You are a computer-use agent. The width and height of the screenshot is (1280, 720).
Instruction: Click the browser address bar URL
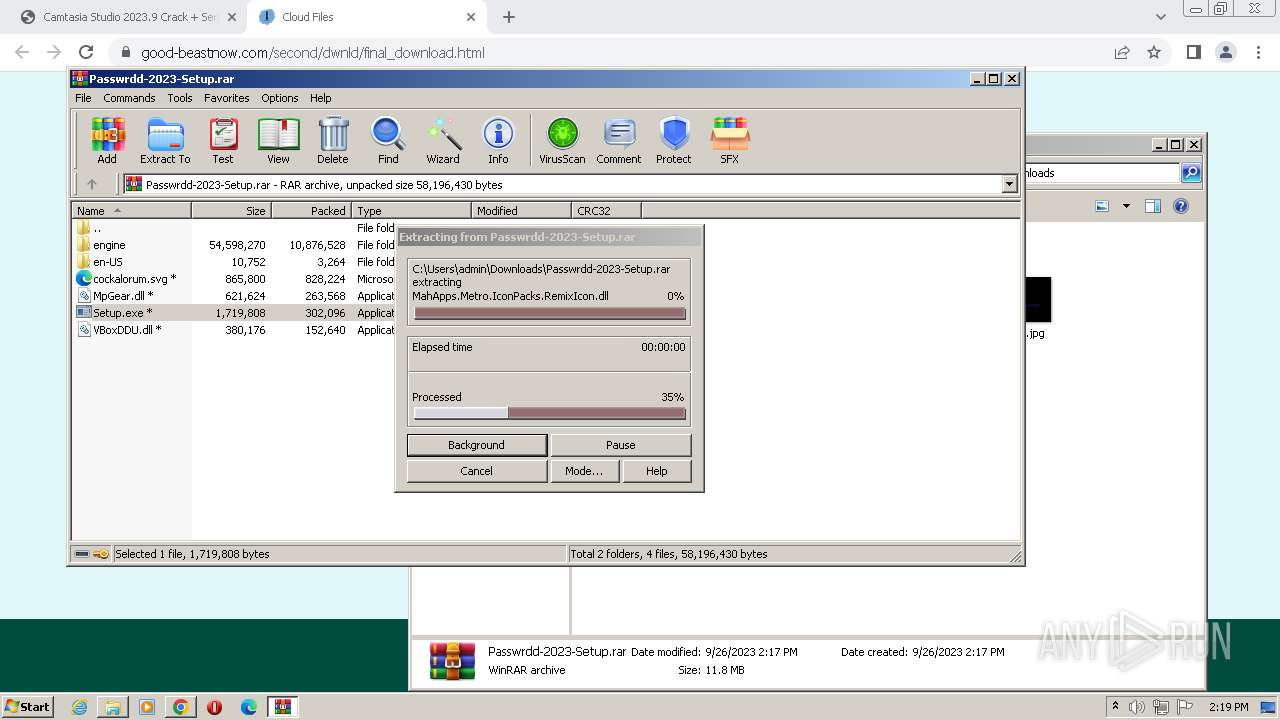pos(313,53)
